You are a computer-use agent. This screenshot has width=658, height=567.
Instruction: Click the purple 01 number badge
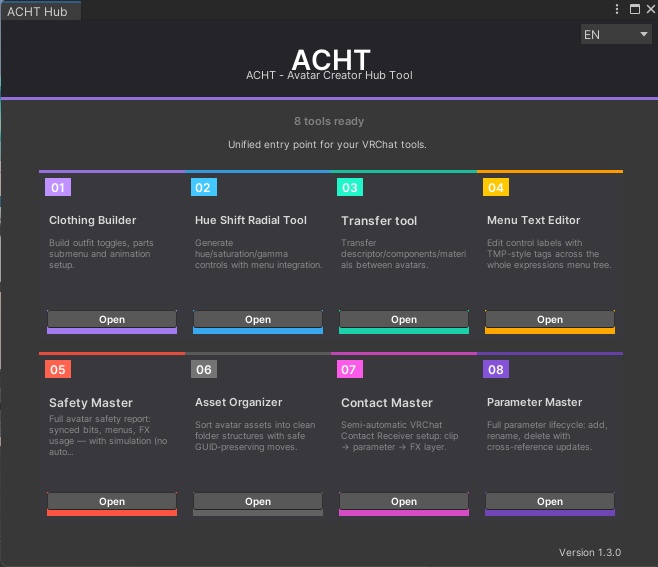(58, 187)
